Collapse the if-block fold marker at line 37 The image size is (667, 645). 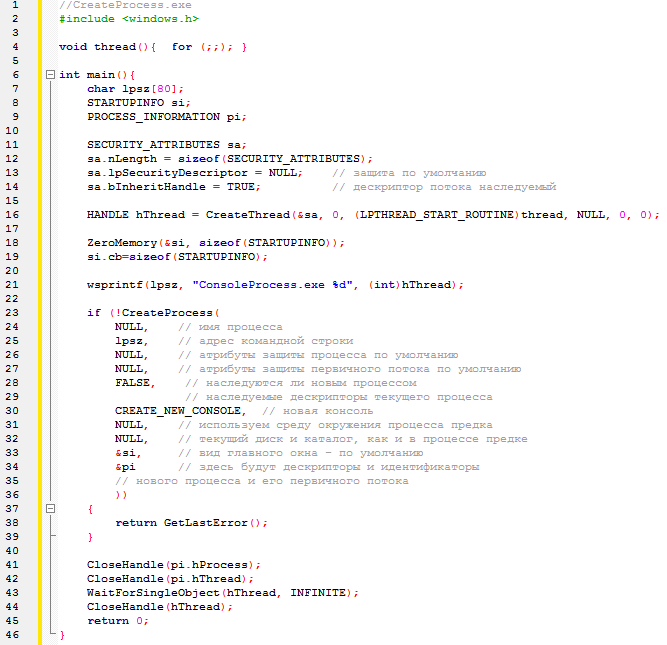point(50,509)
